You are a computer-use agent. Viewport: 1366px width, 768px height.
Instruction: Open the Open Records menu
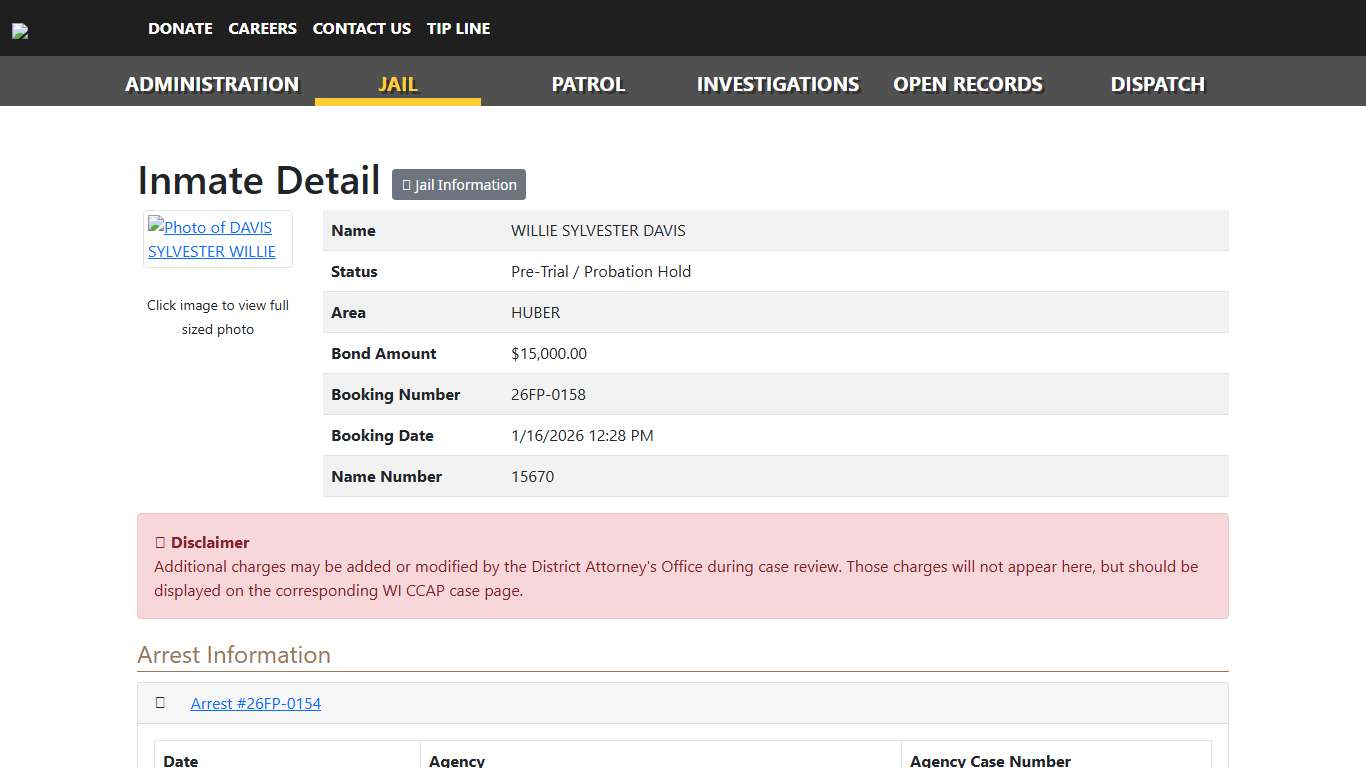coord(967,84)
